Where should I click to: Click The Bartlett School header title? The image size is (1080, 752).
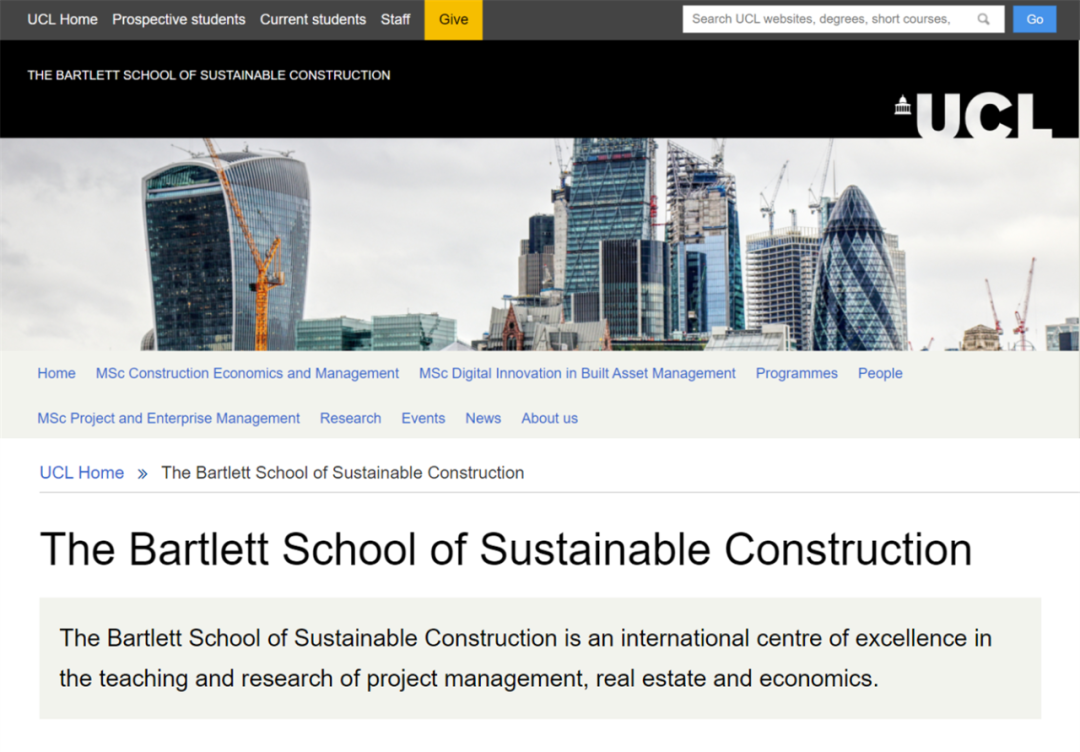[x=209, y=75]
